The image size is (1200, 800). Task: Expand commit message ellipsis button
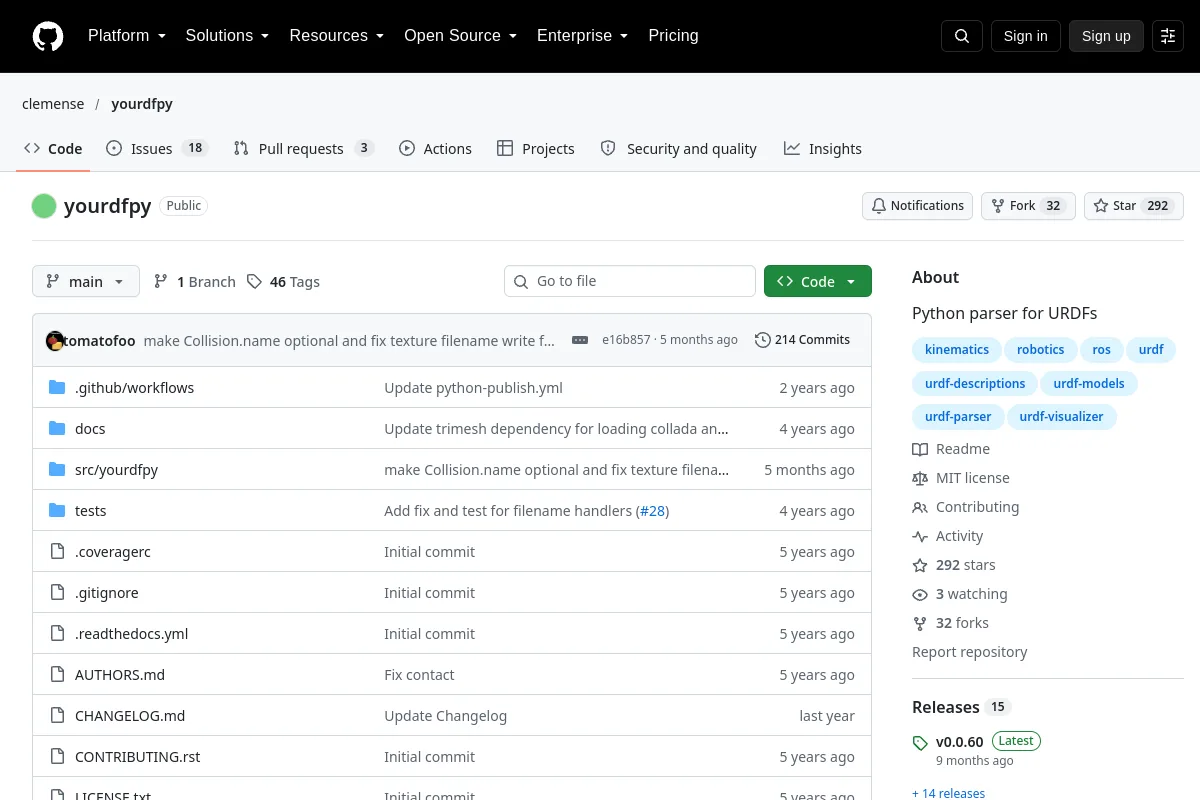580,340
